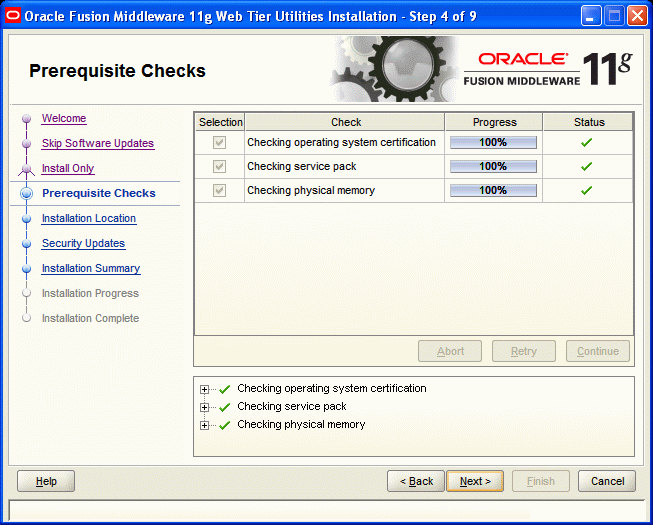Click the Abort button
Viewport: 653px width, 525px height.
click(x=450, y=351)
